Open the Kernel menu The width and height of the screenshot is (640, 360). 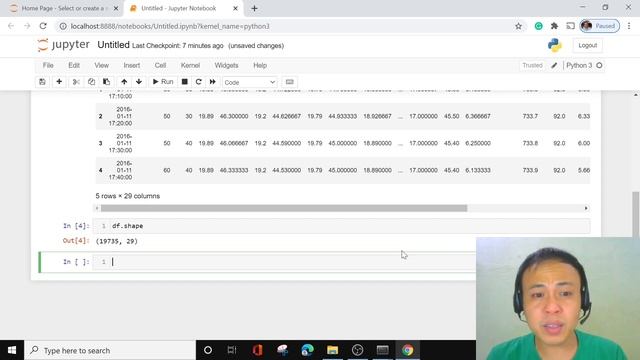point(190,65)
